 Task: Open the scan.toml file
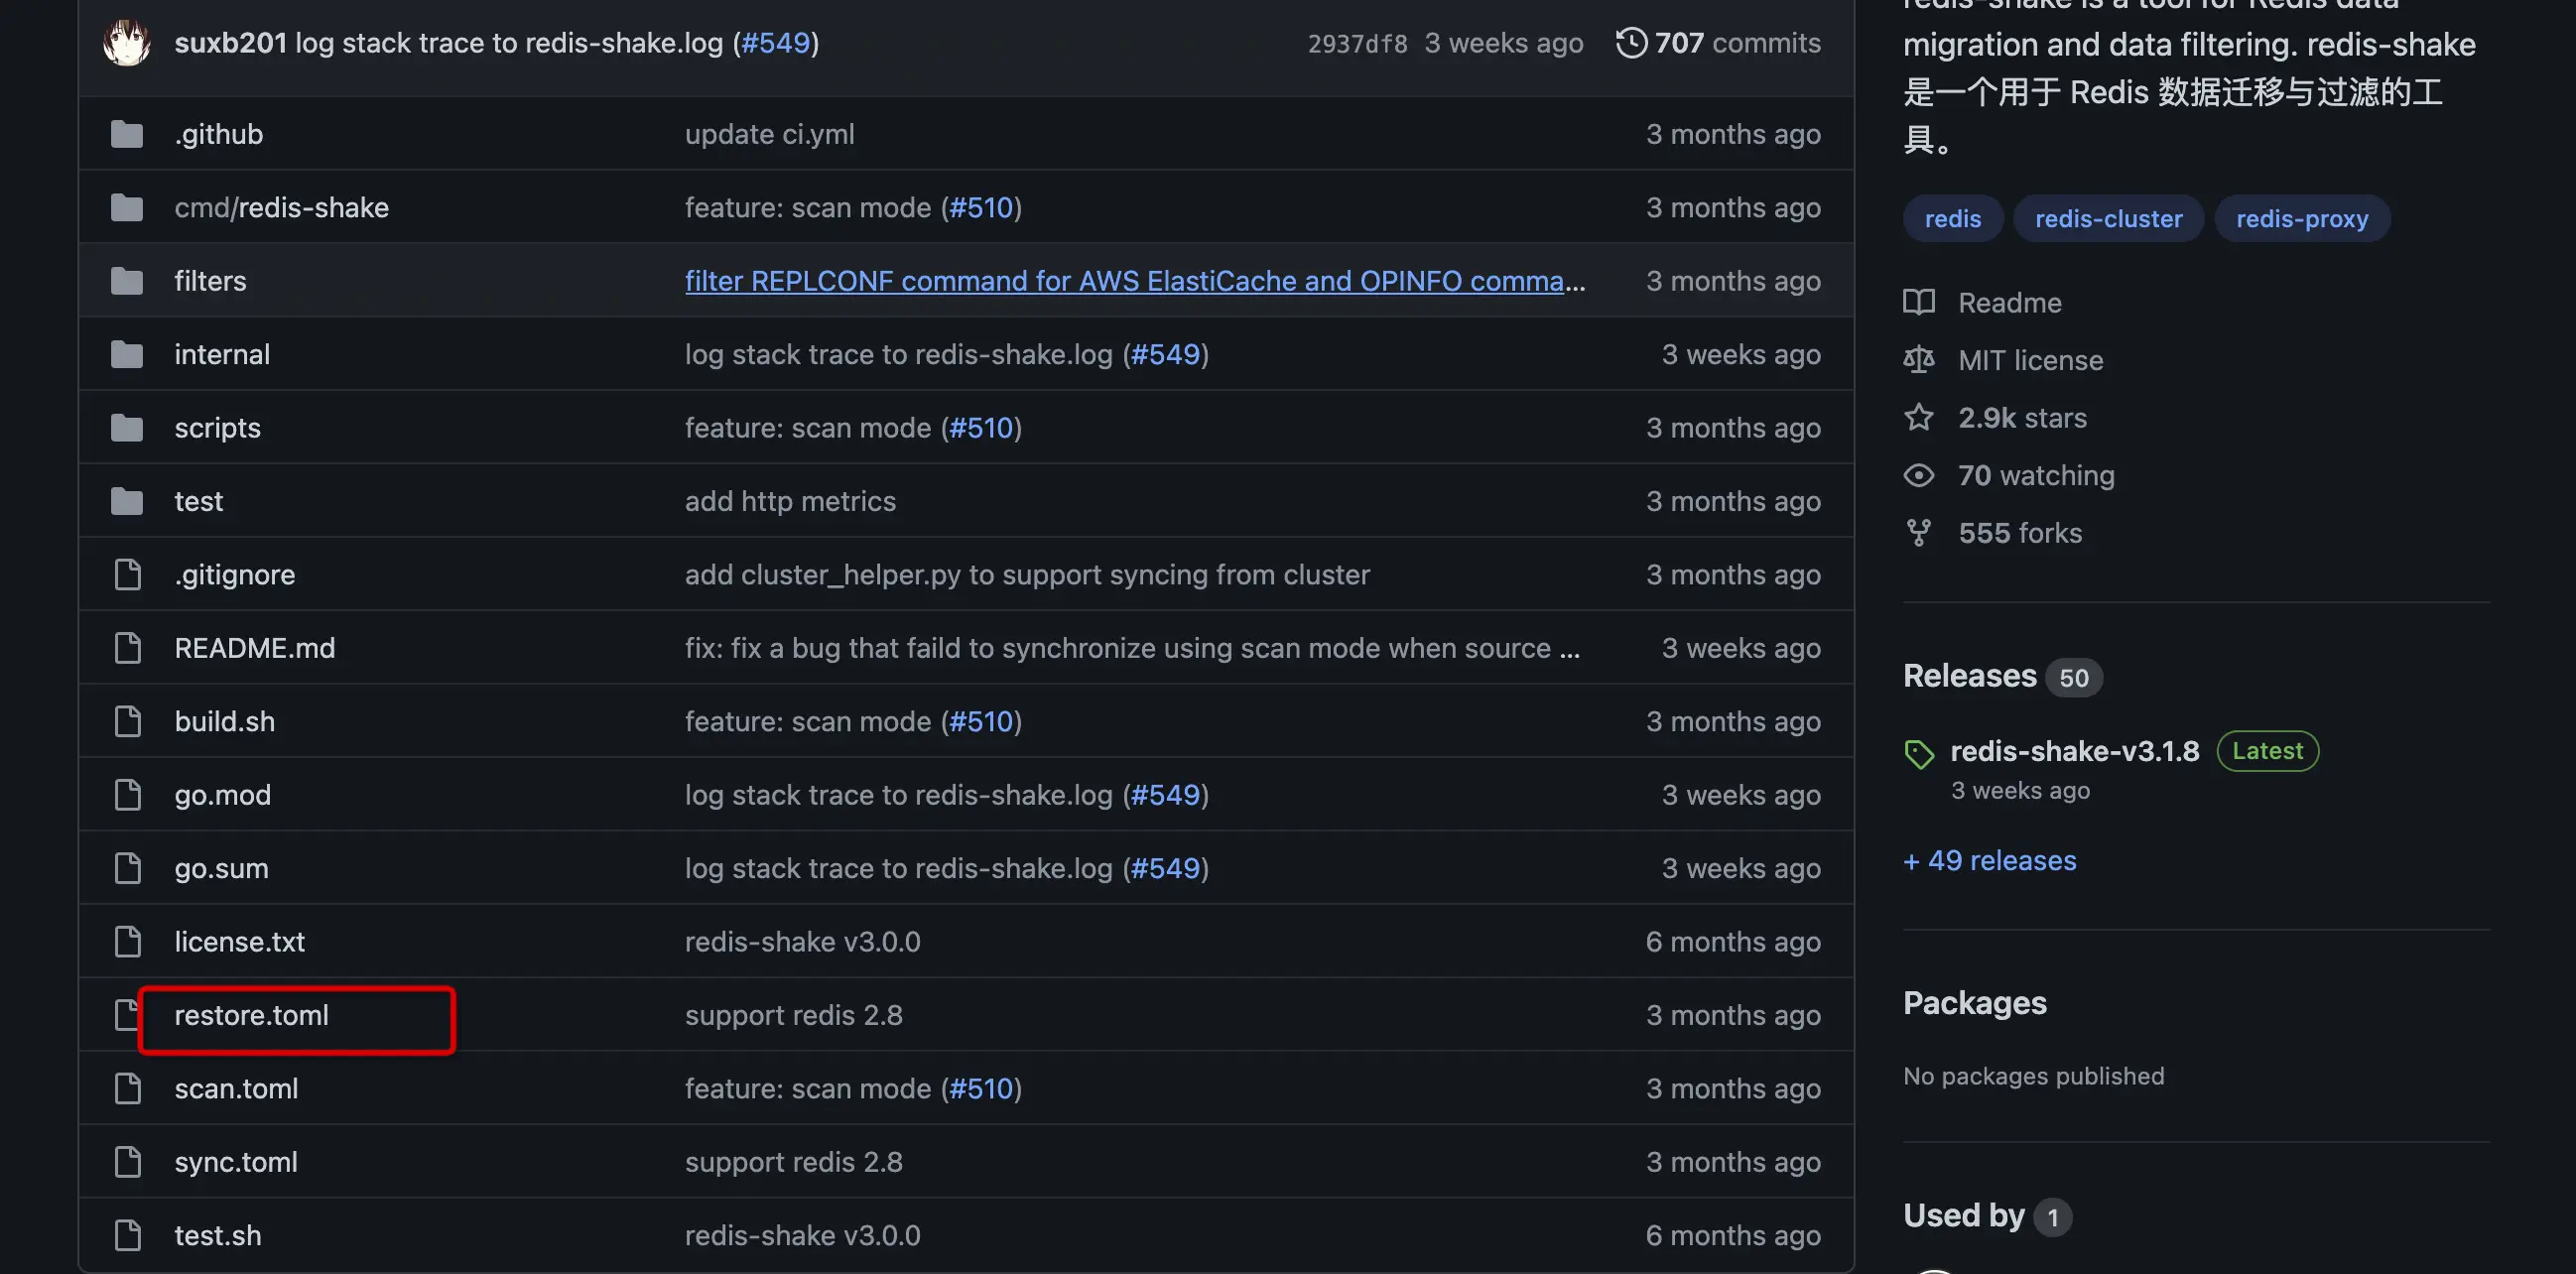tap(236, 1089)
